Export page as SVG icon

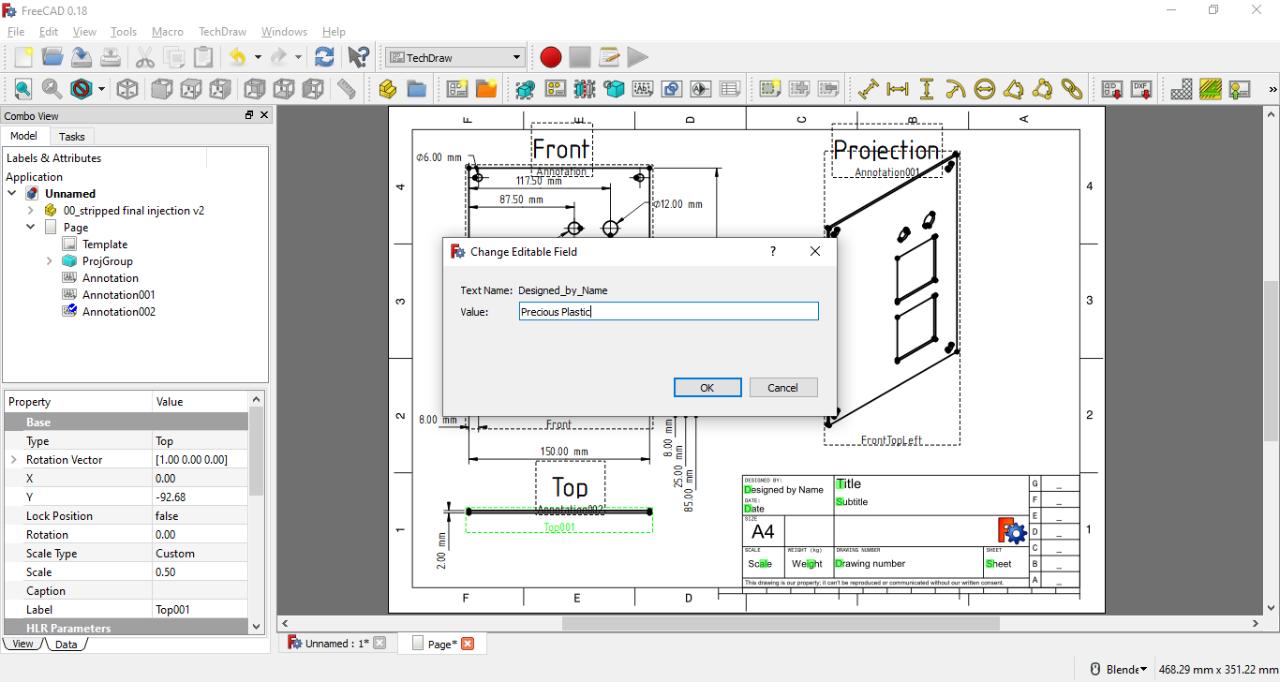click(1112, 90)
